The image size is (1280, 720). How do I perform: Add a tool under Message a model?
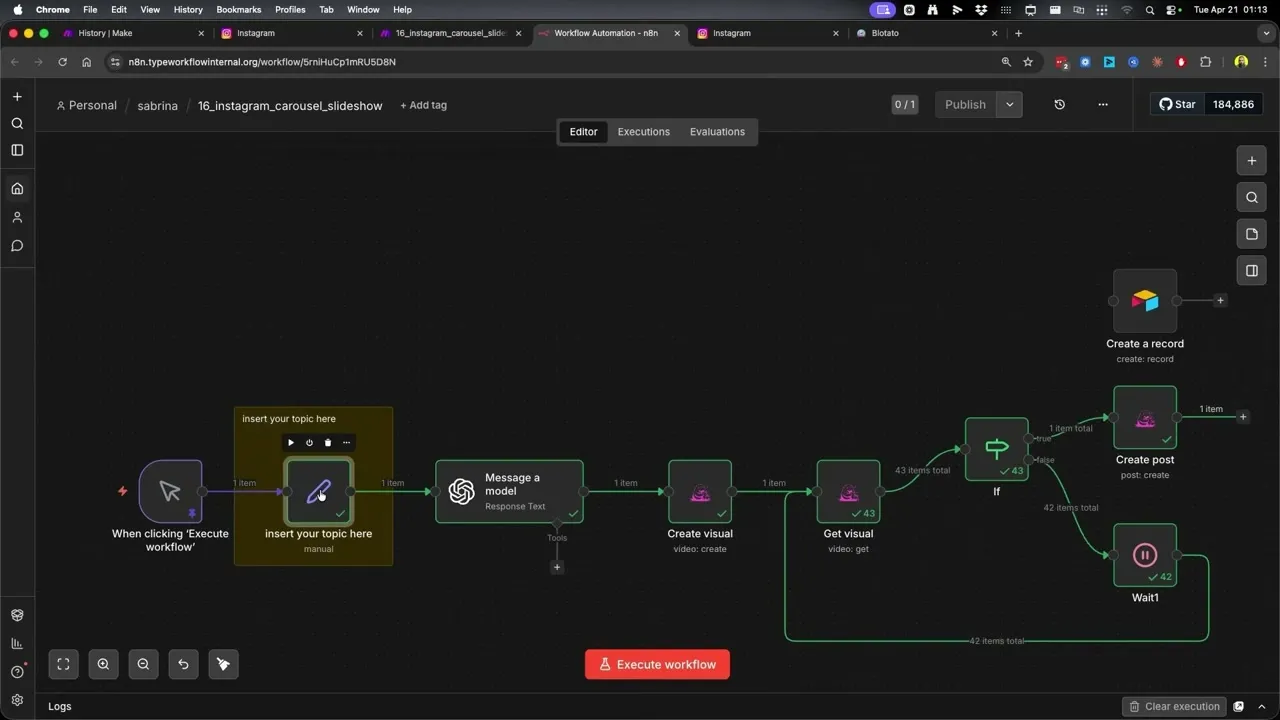557,567
